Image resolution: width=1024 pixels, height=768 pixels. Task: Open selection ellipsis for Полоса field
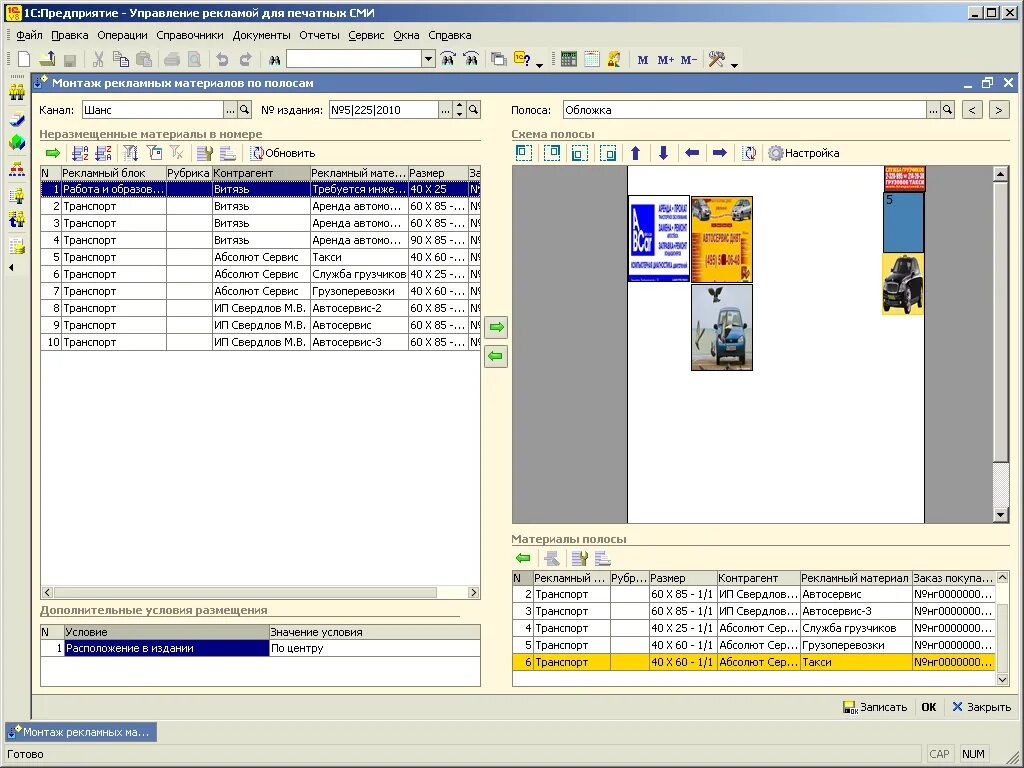933,110
